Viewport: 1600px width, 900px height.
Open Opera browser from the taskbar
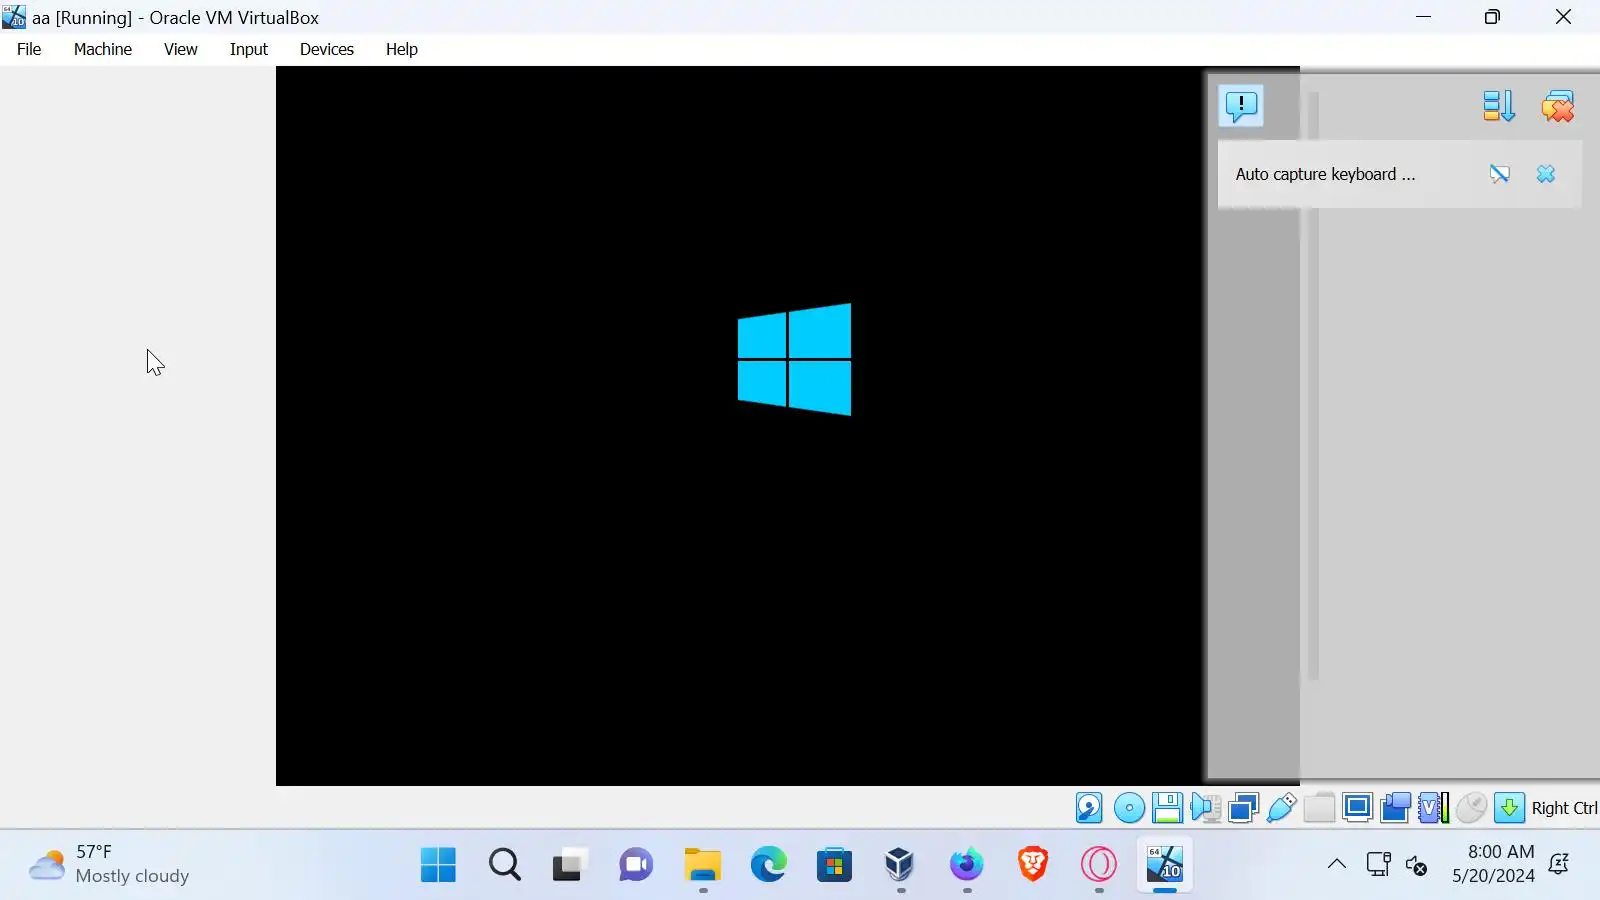(x=1099, y=865)
